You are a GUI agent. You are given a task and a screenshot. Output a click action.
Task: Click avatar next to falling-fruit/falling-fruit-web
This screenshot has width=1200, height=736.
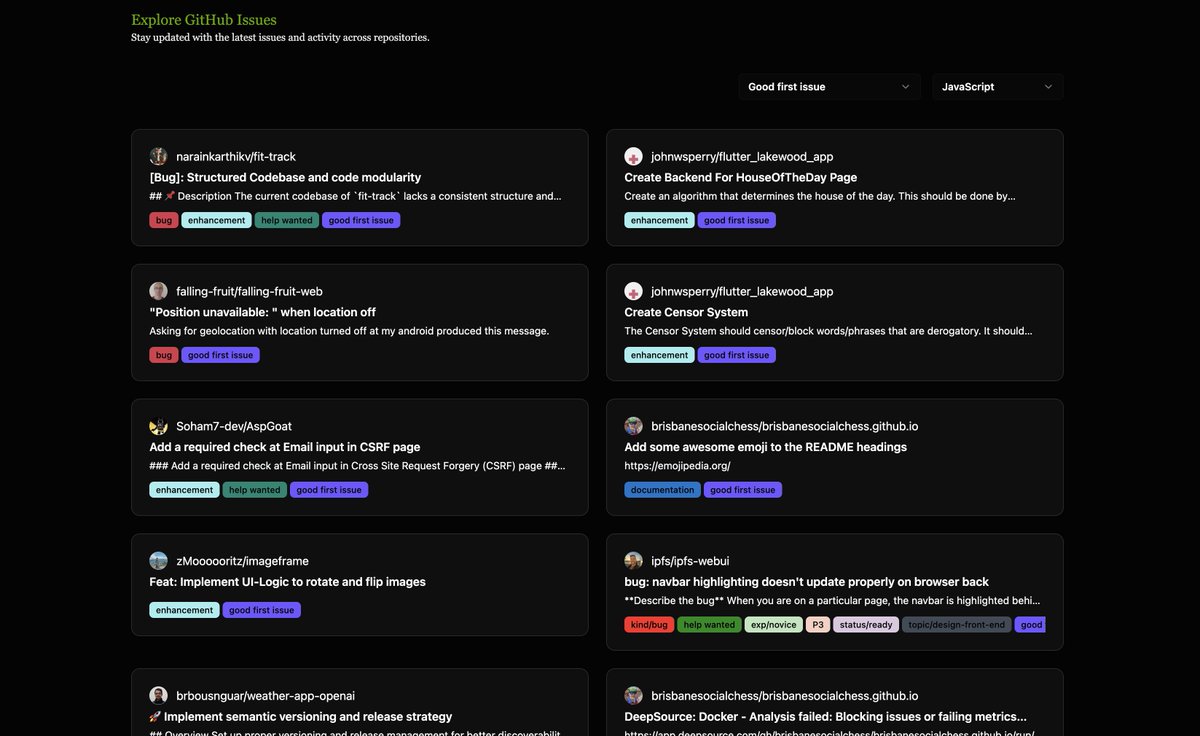pyautogui.click(x=159, y=291)
